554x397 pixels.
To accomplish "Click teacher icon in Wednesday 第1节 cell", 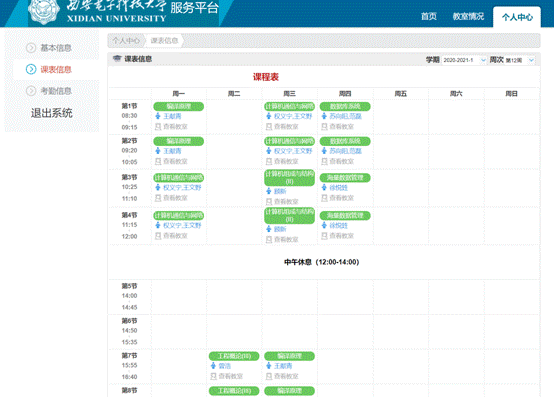I will pos(269,116).
